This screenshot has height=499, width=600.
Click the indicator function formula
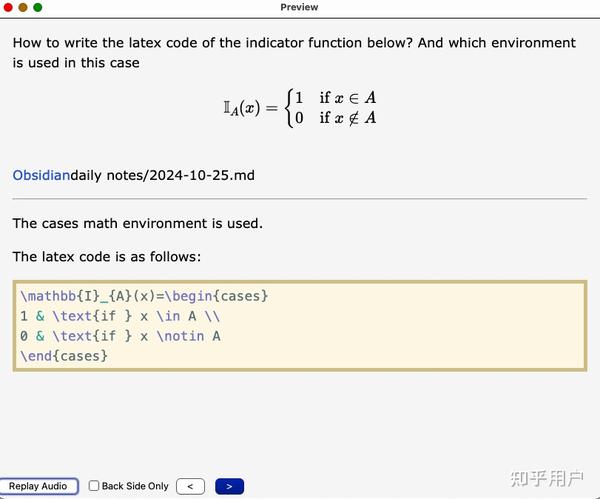click(x=299, y=108)
